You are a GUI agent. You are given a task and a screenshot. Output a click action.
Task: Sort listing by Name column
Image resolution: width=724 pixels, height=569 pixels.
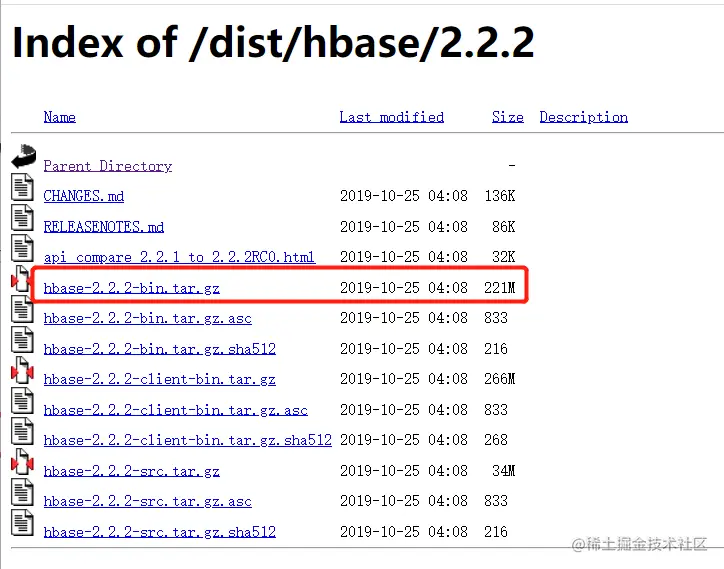pyautogui.click(x=60, y=117)
